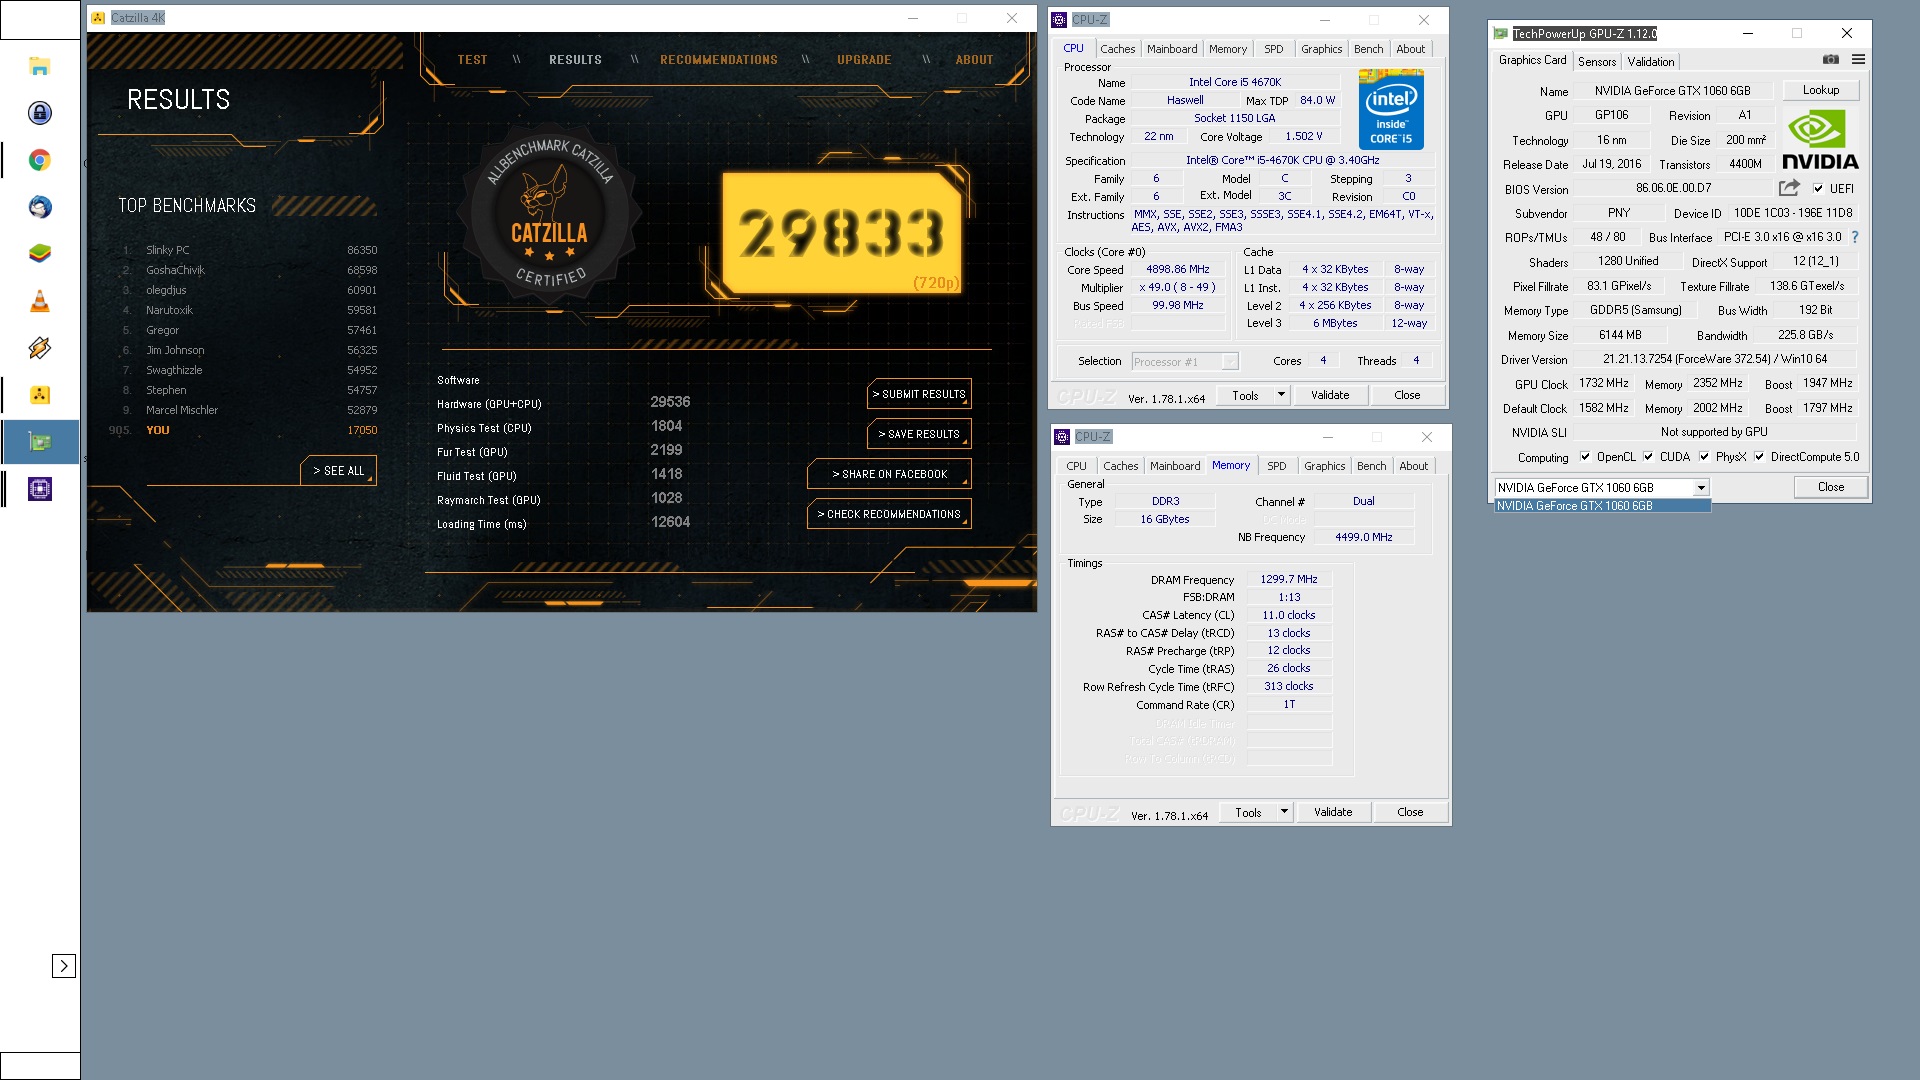The width and height of the screenshot is (1920, 1080).
Task: Open Tools dropdown arrow in Memory CPU-Z
Action: (x=1284, y=812)
